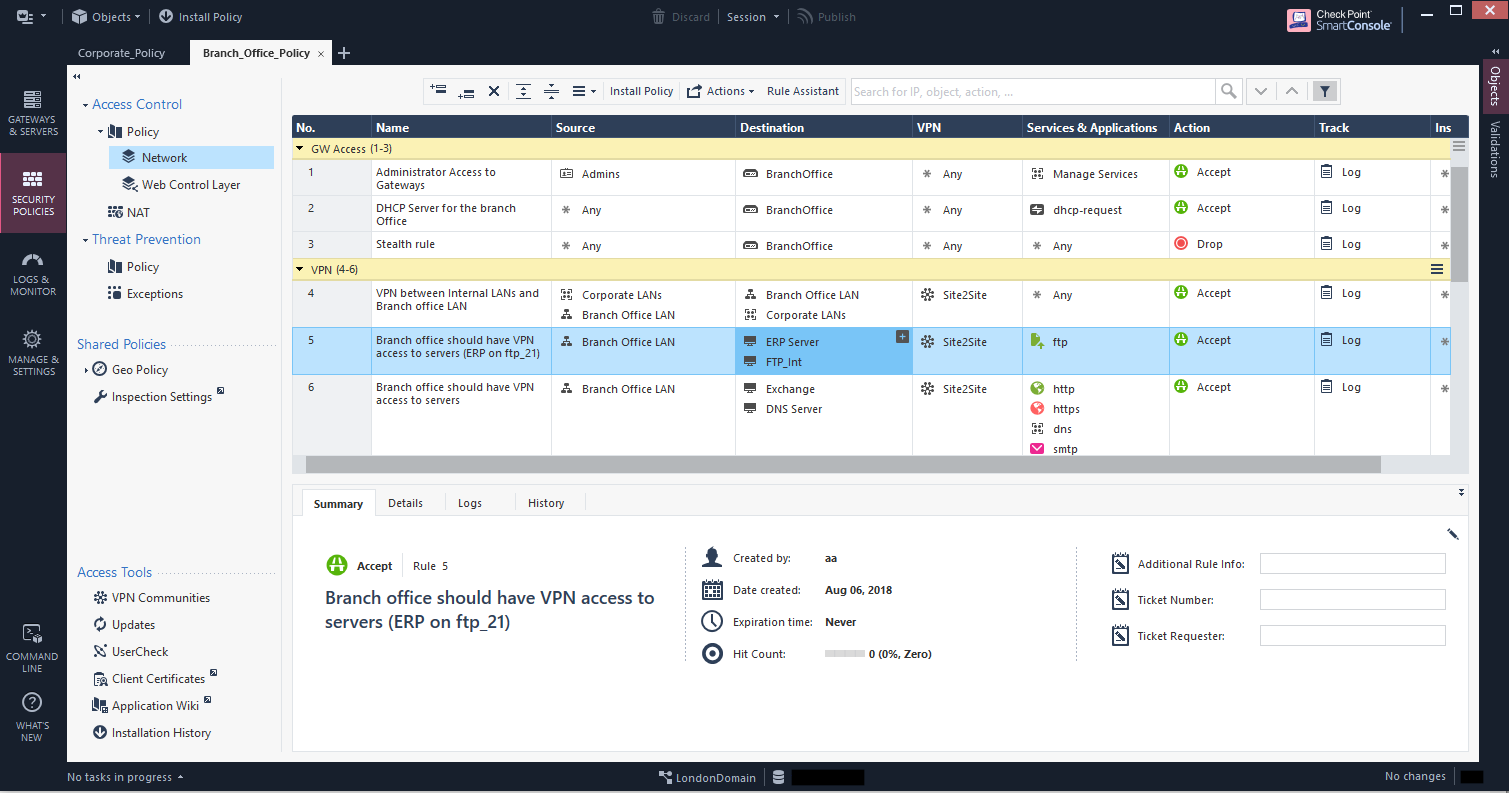Open the toolbar view options dropdown

click(x=583, y=91)
